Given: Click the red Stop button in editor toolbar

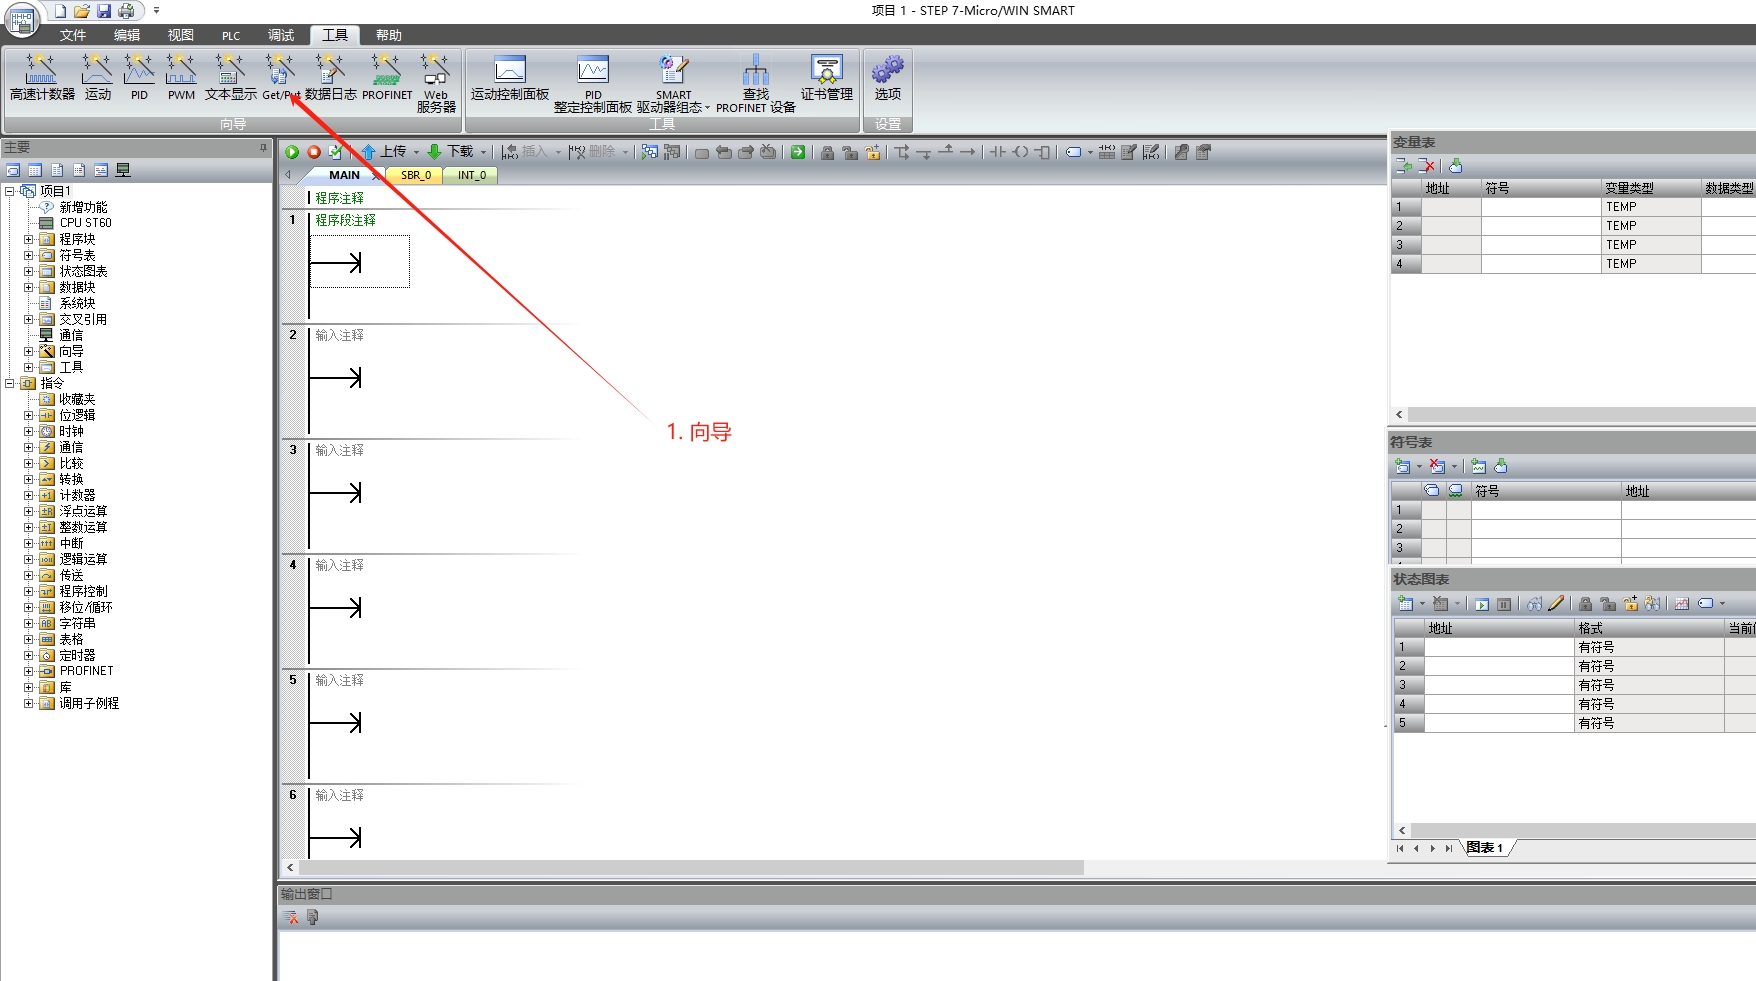Looking at the screenshot, I should coord(314,152).
